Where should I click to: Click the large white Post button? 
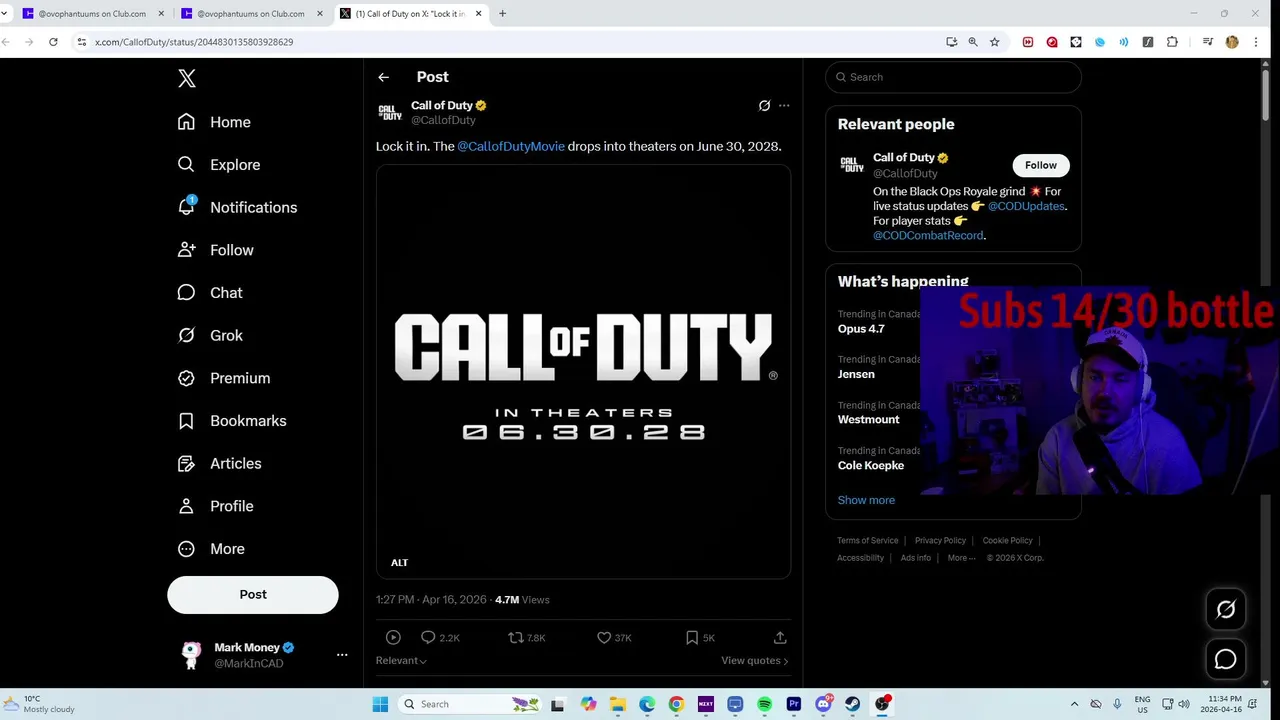[x=253, y=594]
